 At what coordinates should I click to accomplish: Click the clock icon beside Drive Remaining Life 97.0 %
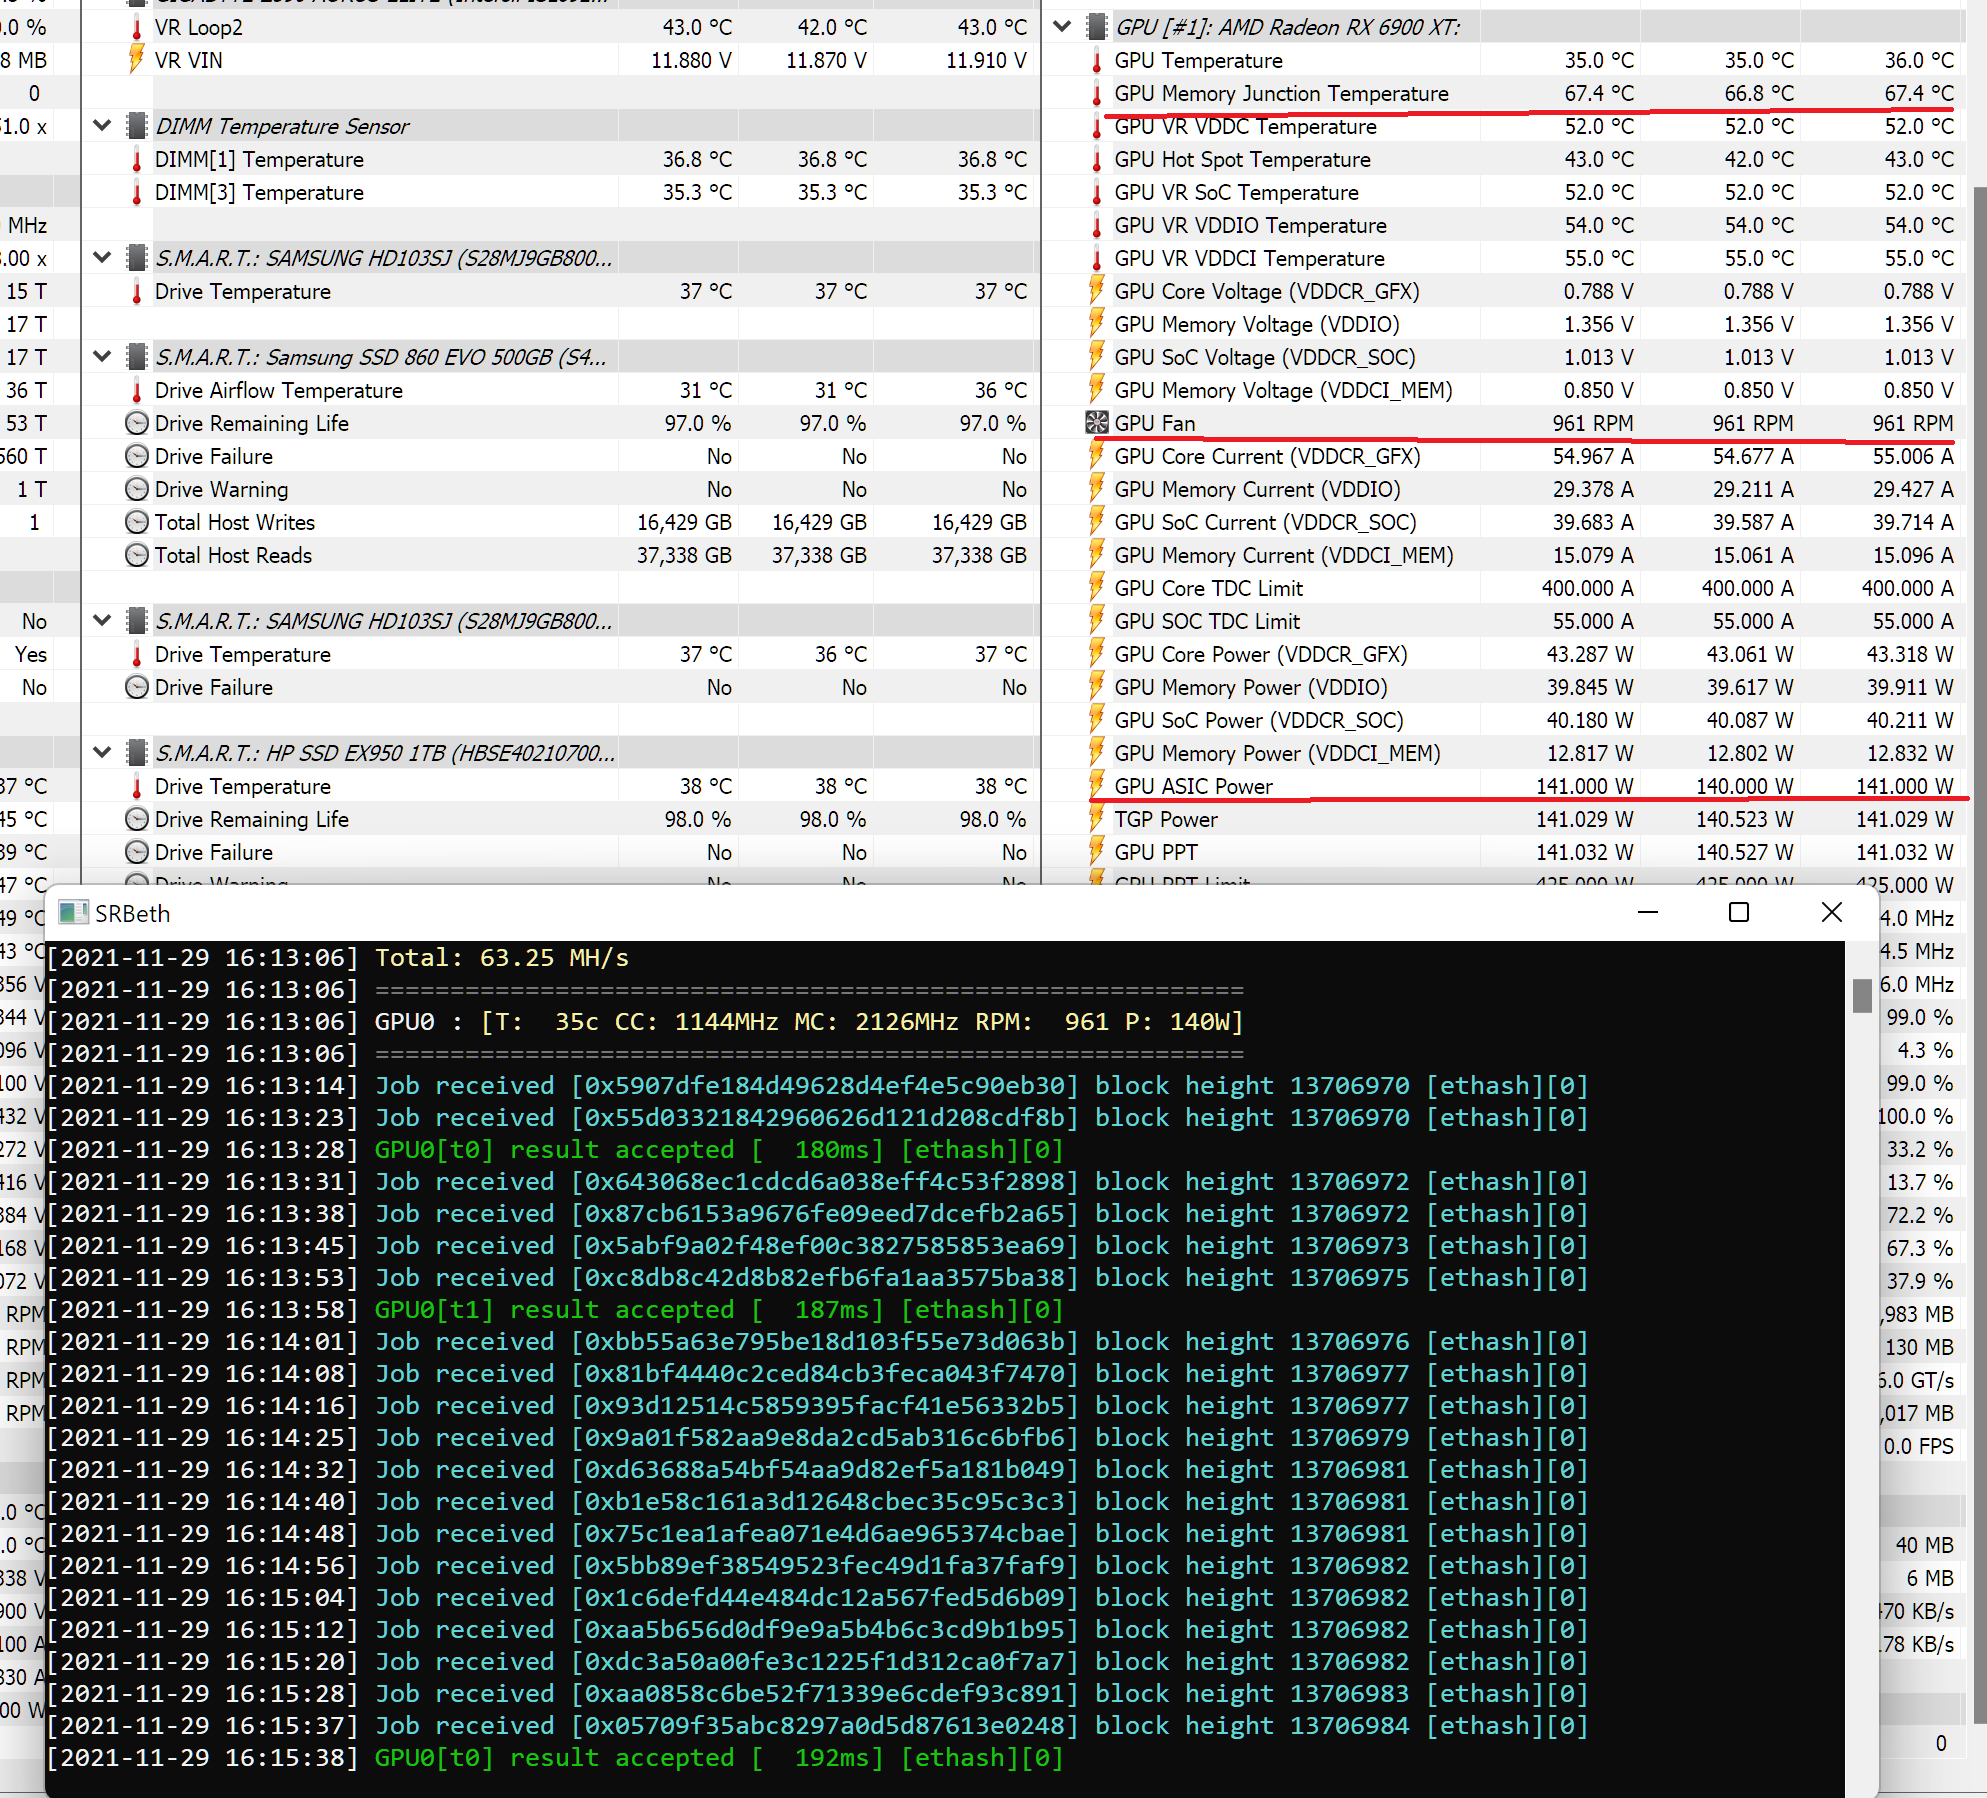pos(137,423)
